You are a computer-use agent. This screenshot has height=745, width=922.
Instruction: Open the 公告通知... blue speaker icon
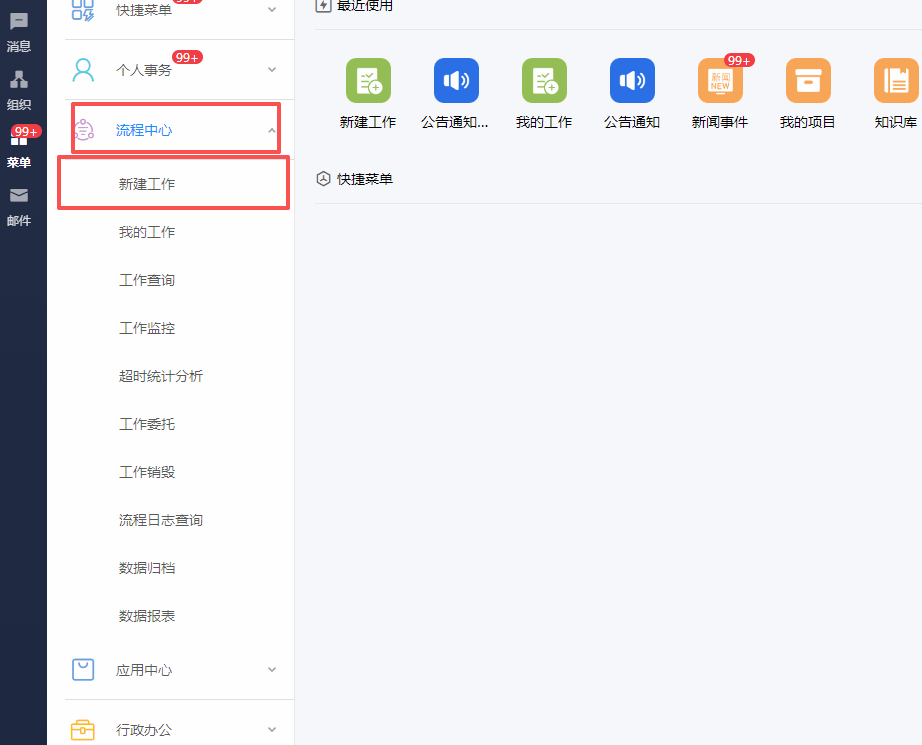click(456, 81)
